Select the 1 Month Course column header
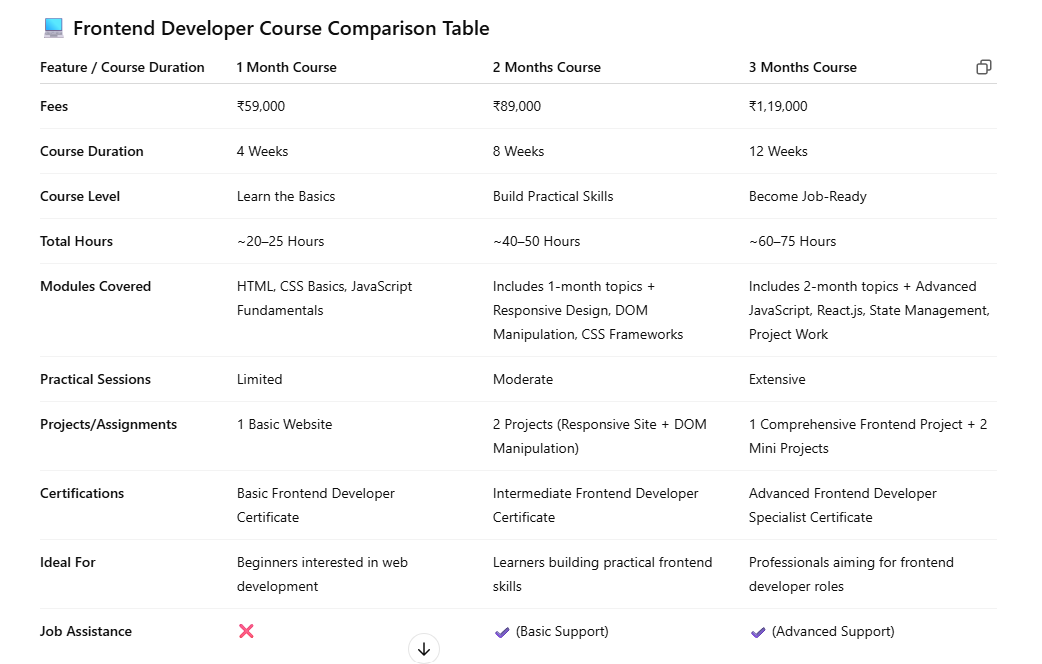This screenshot has height=664, width=1042. click(286, 67)
